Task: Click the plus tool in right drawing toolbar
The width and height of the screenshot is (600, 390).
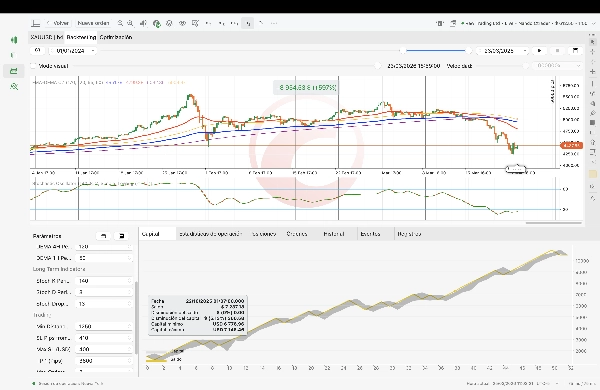Action: 593,72
